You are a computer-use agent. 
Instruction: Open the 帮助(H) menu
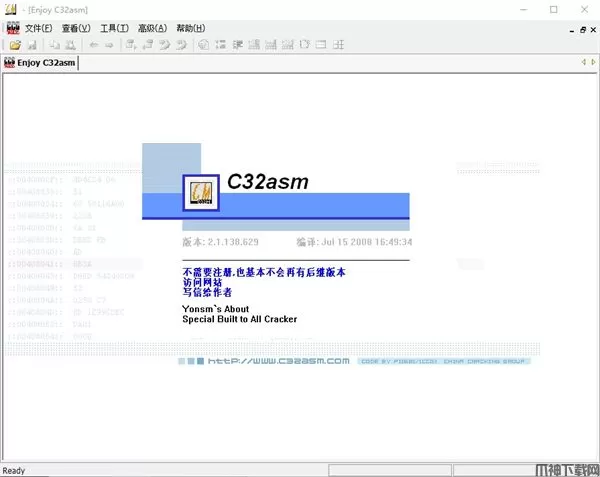point(191,28)
